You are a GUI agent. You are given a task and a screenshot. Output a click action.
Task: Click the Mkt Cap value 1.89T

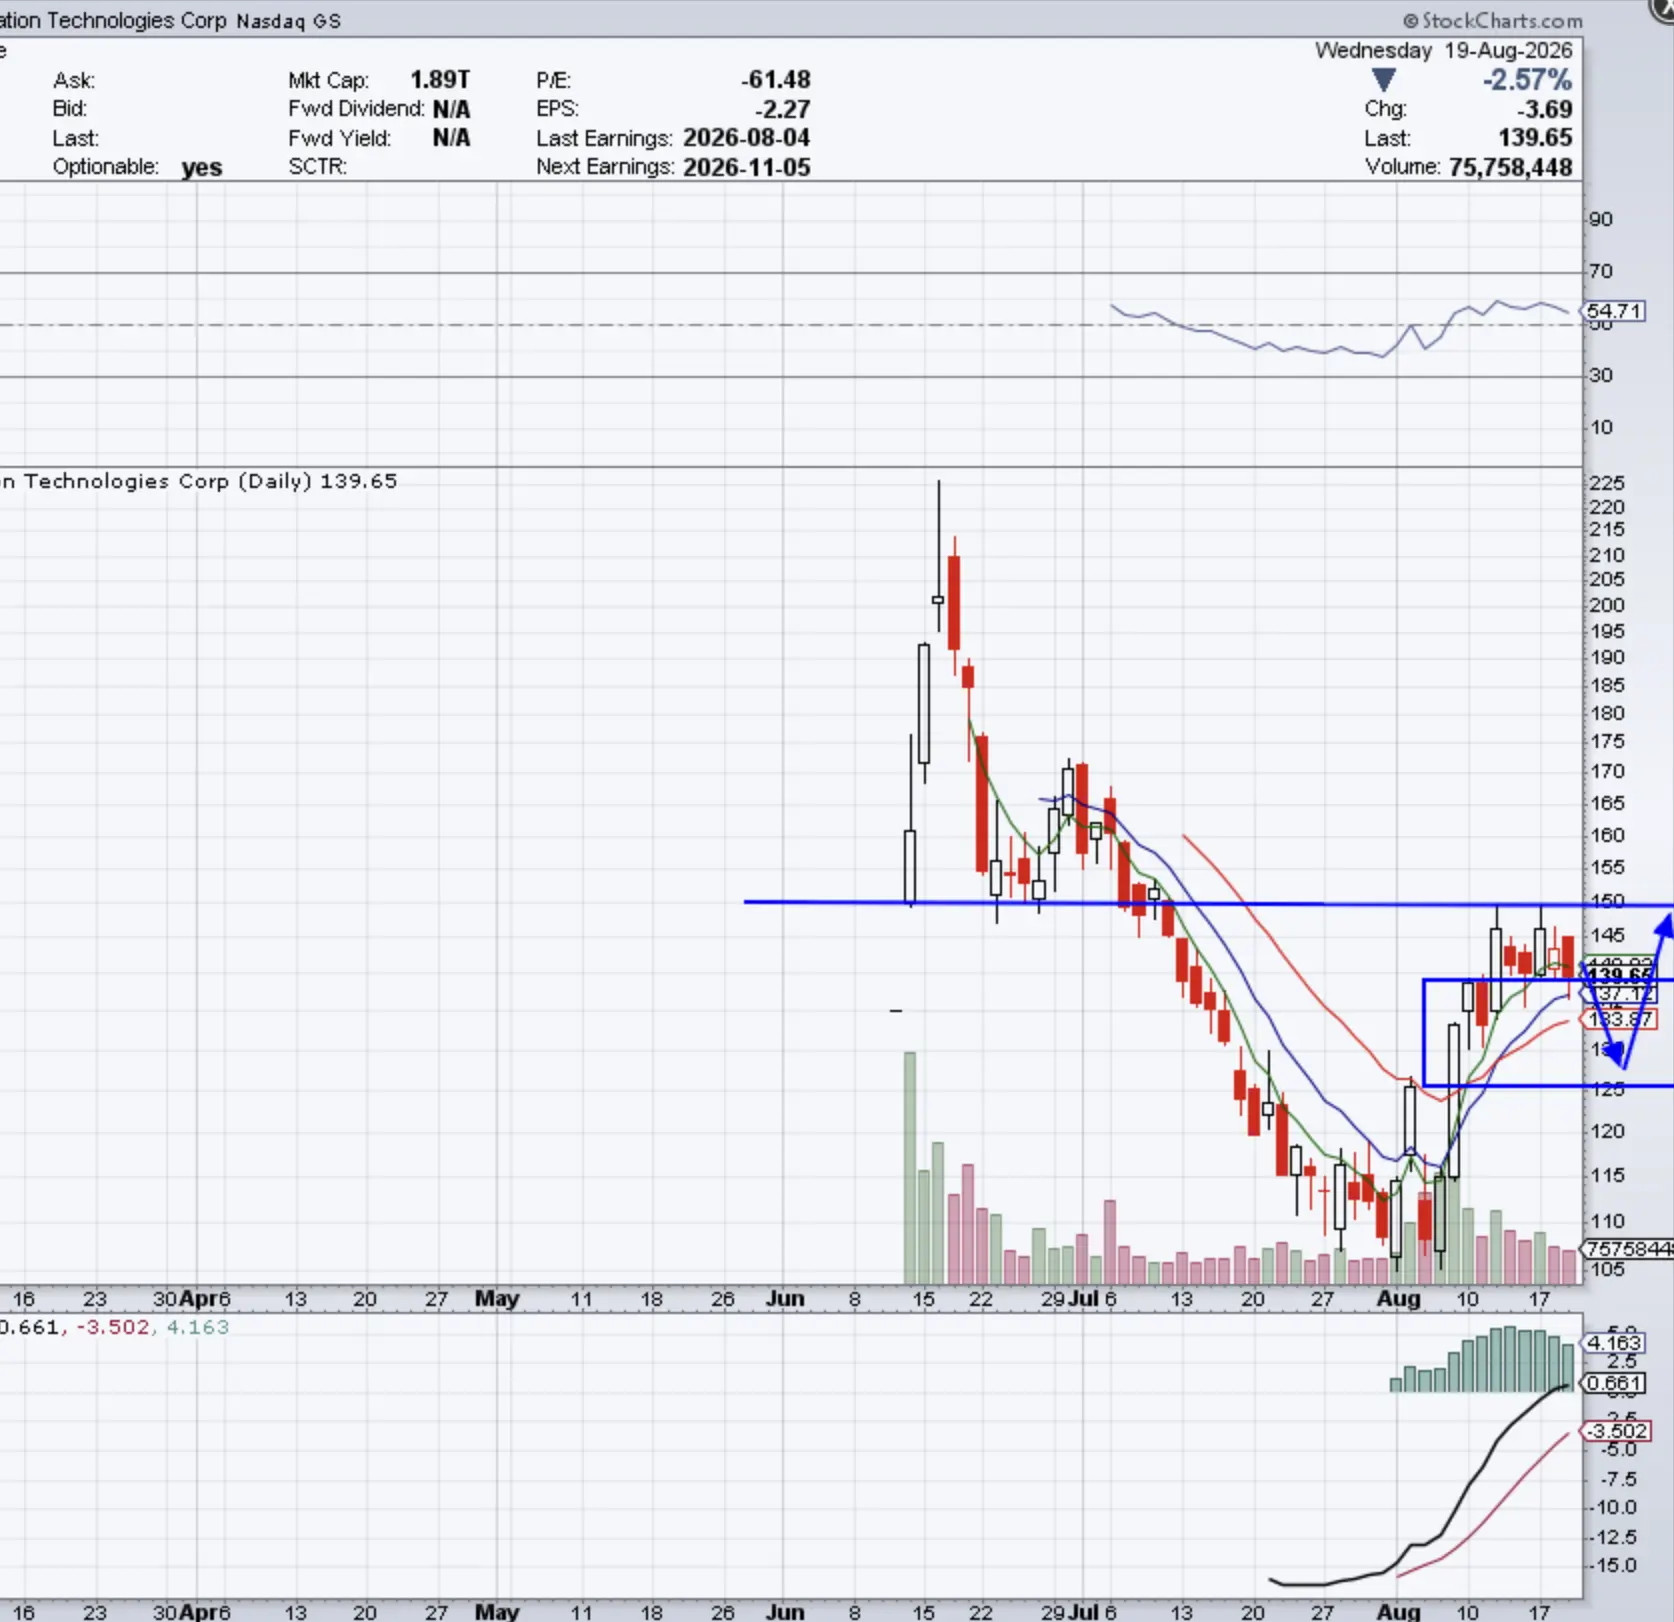tap(440, 80)
